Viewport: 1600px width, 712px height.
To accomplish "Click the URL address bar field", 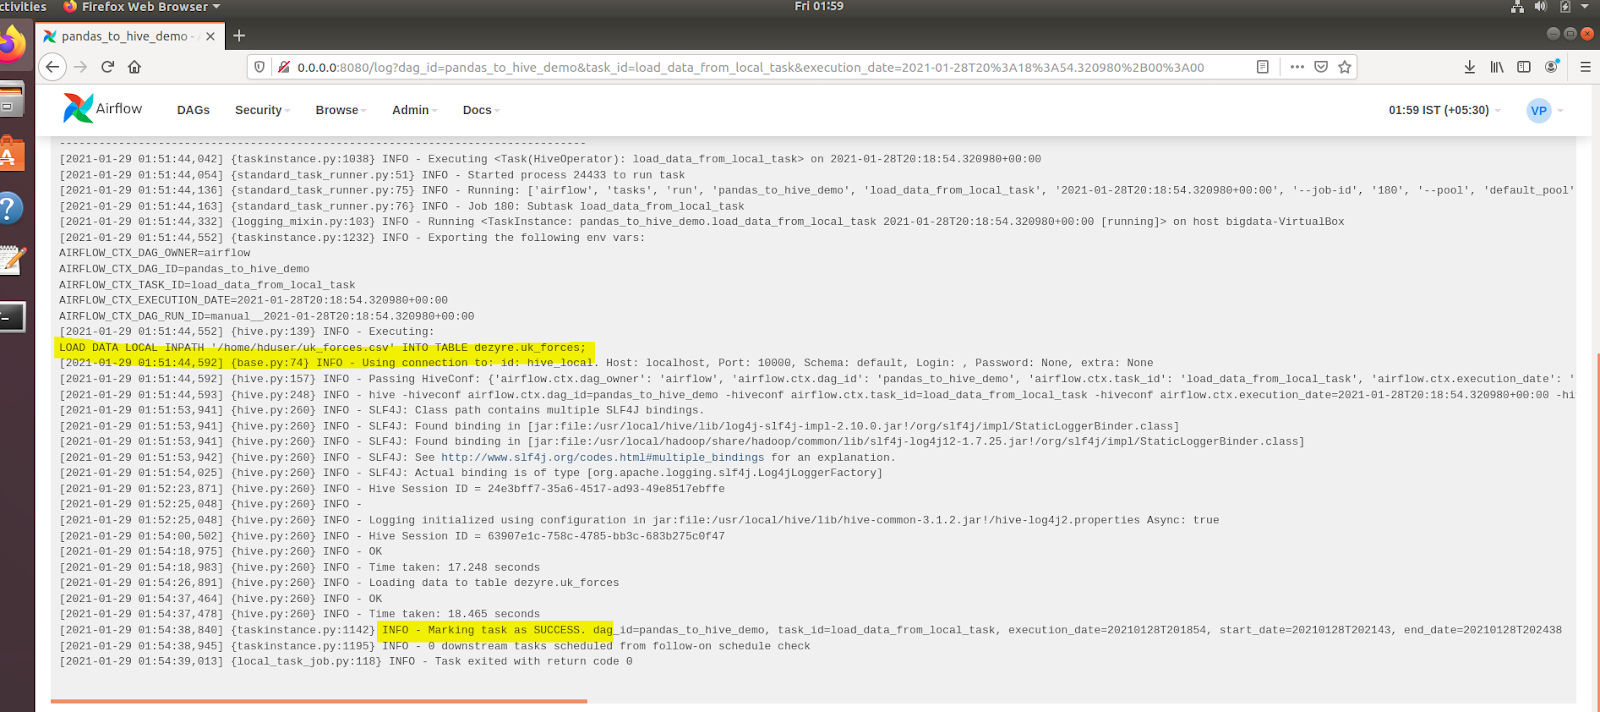I will point(750,67).
